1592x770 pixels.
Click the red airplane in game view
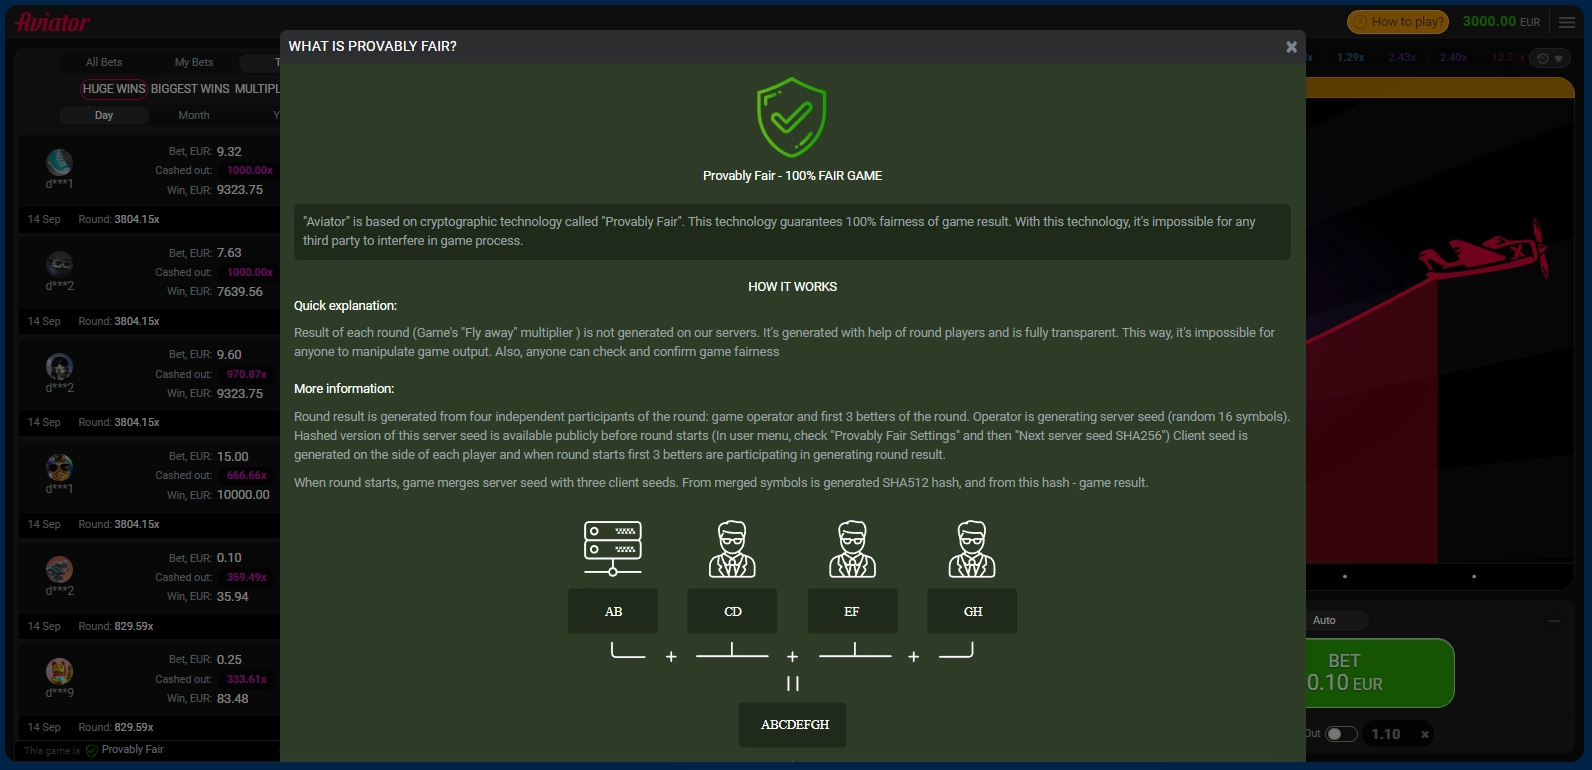(1485, 251)
